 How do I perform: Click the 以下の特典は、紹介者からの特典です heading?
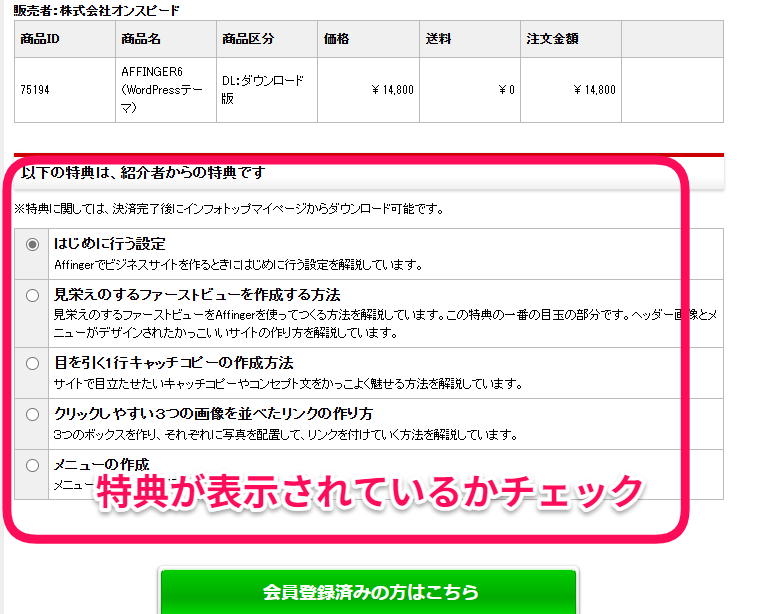143,173
